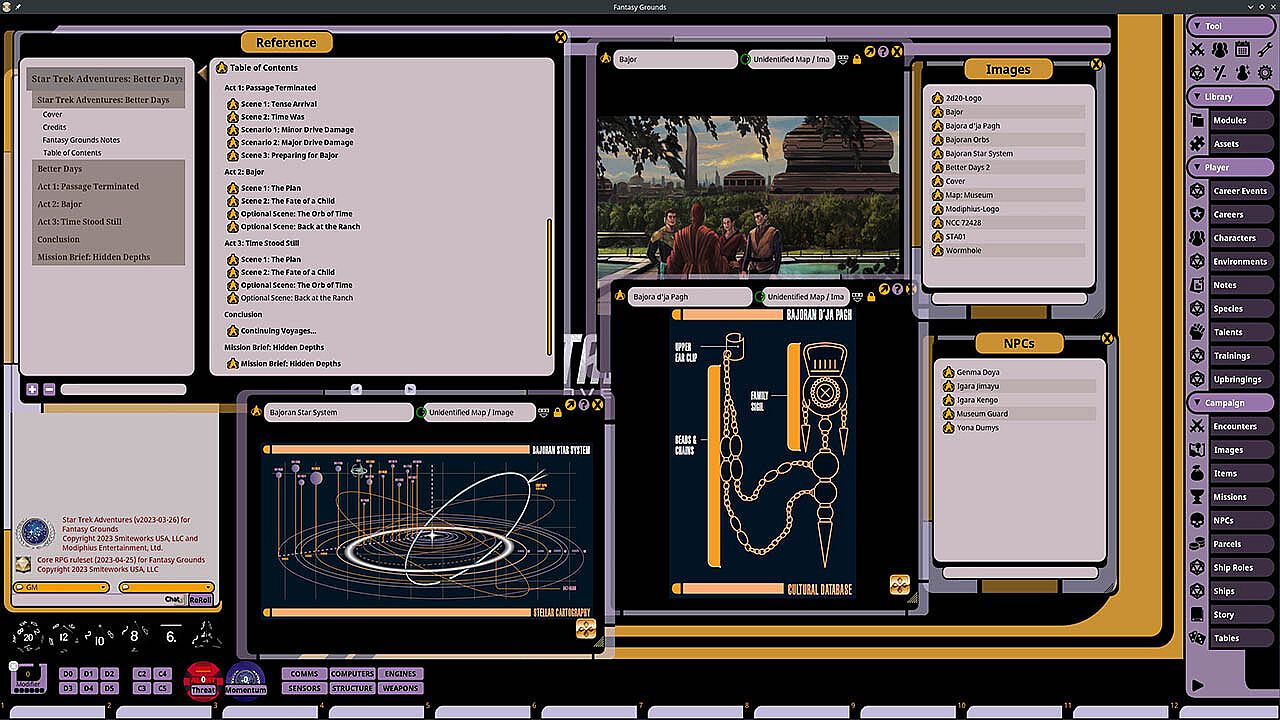
Task: Collapse the Tool sidebar section
Action: point(1229,26)
